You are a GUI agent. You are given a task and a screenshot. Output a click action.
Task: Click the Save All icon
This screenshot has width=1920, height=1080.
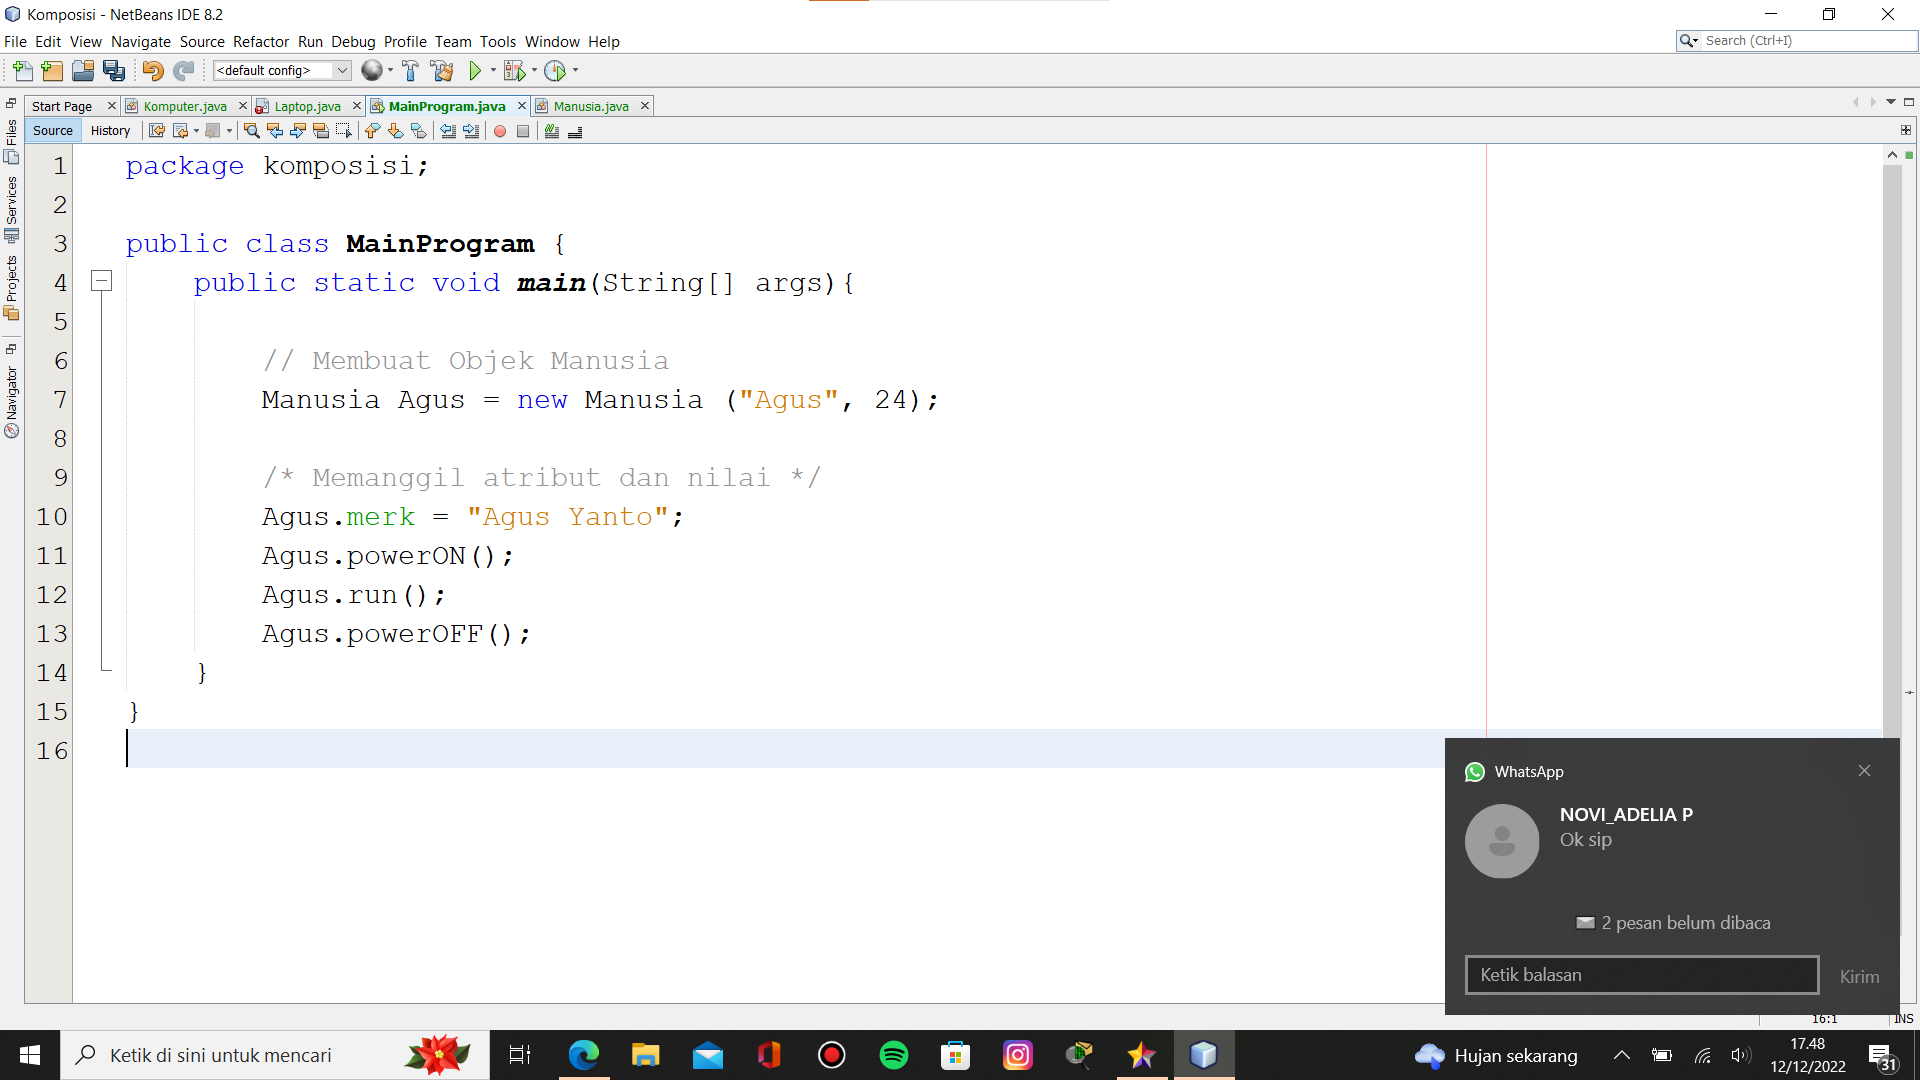point(114,70)
